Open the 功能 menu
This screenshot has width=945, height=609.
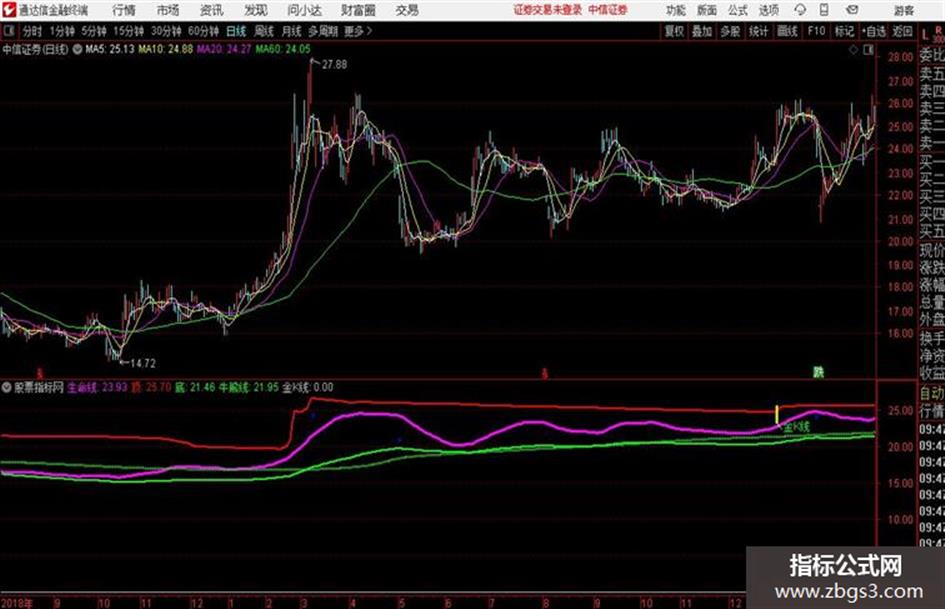[676, 10]
